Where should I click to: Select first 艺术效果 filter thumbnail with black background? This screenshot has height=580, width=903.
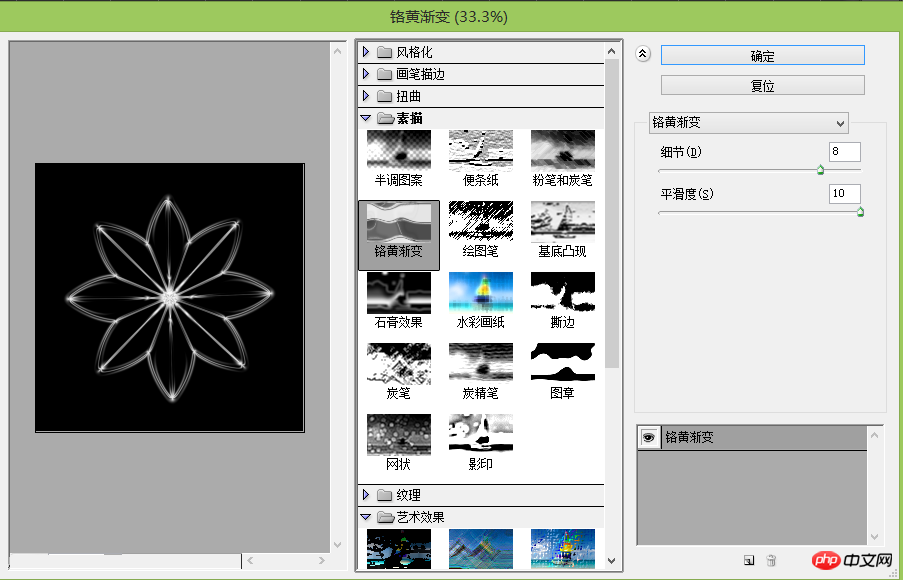(399, 548)
